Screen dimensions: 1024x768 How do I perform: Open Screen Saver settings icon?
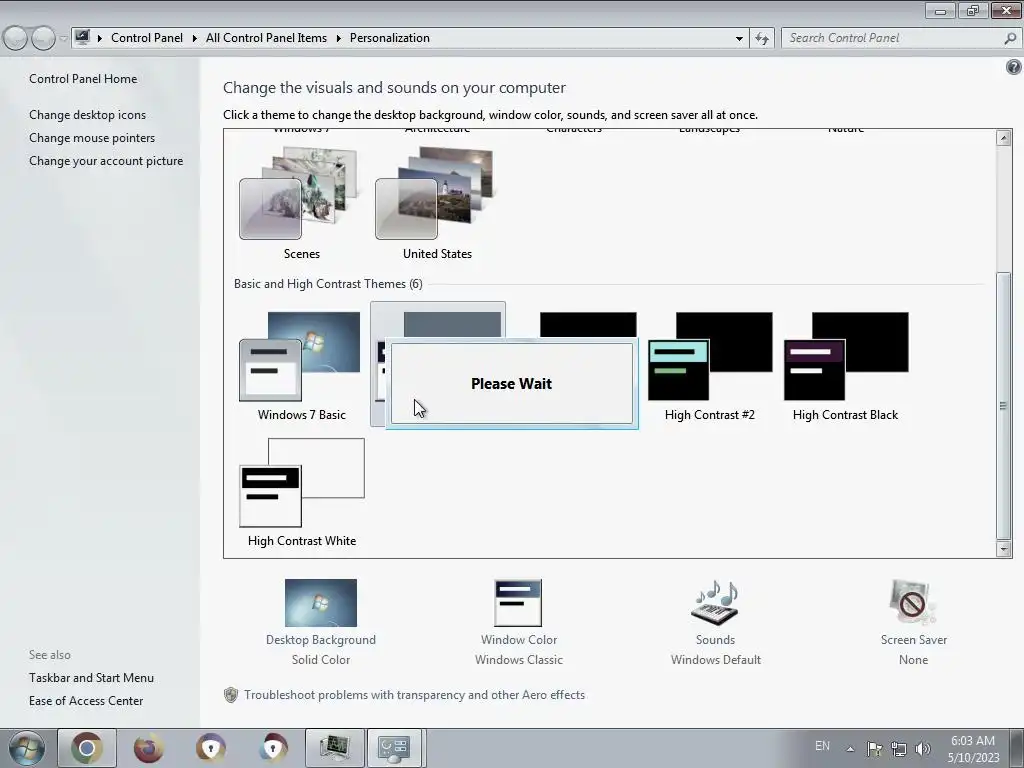tap(913, 603)
